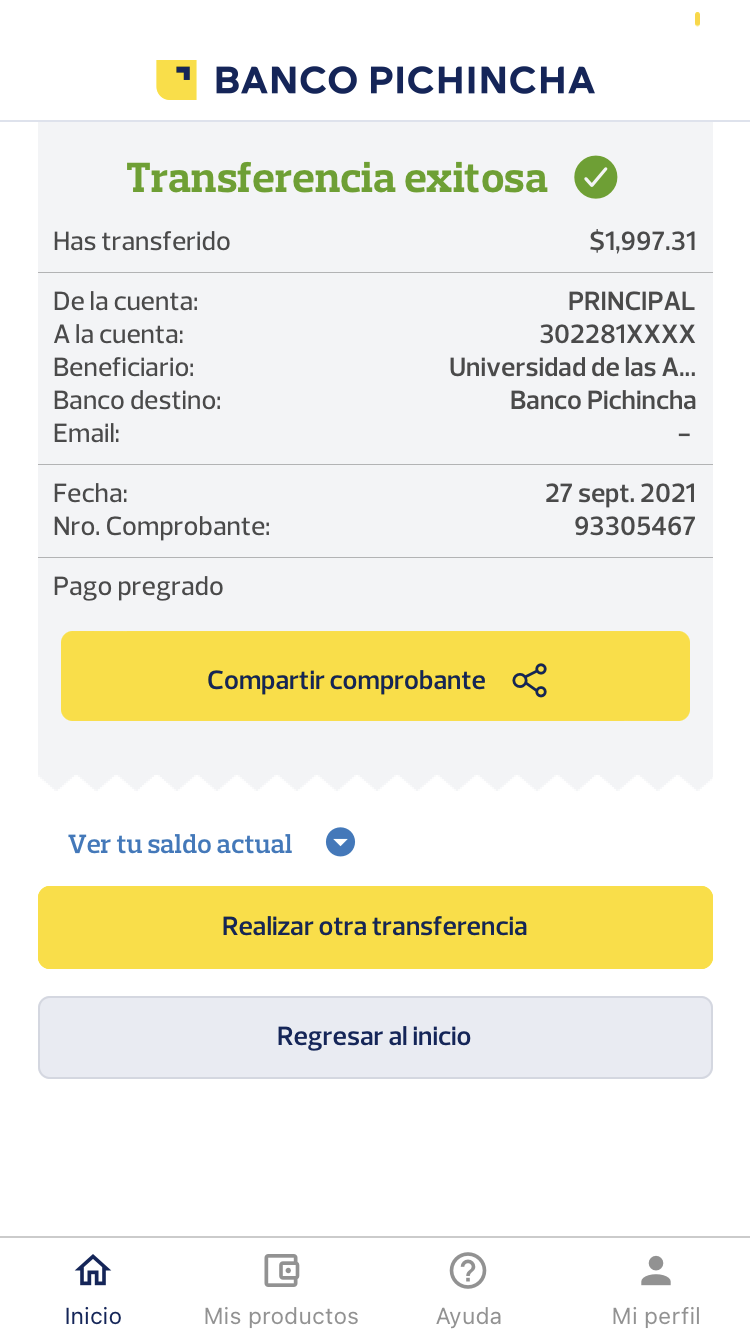Tap the BANCO PICHINCHA header title
This screenshot has width=750, height=1334.
[404, 80]
